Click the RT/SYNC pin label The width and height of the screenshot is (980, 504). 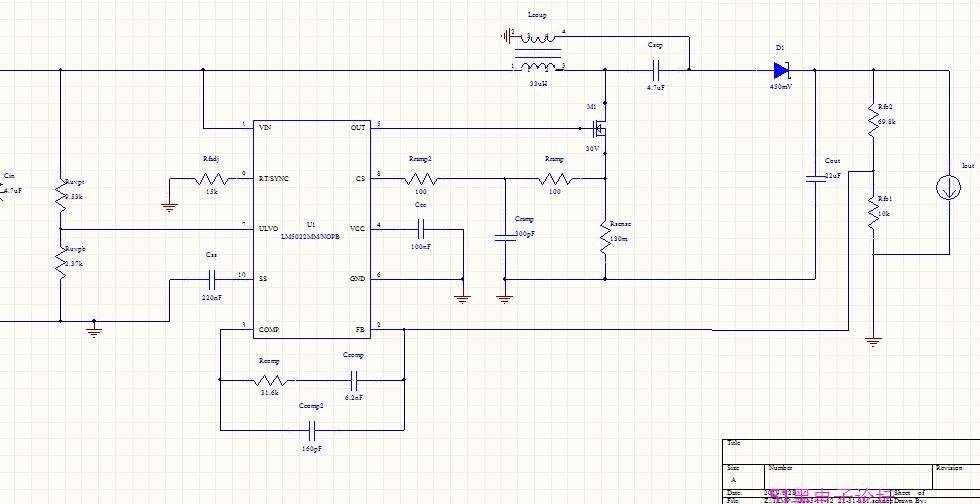[274, 179]
